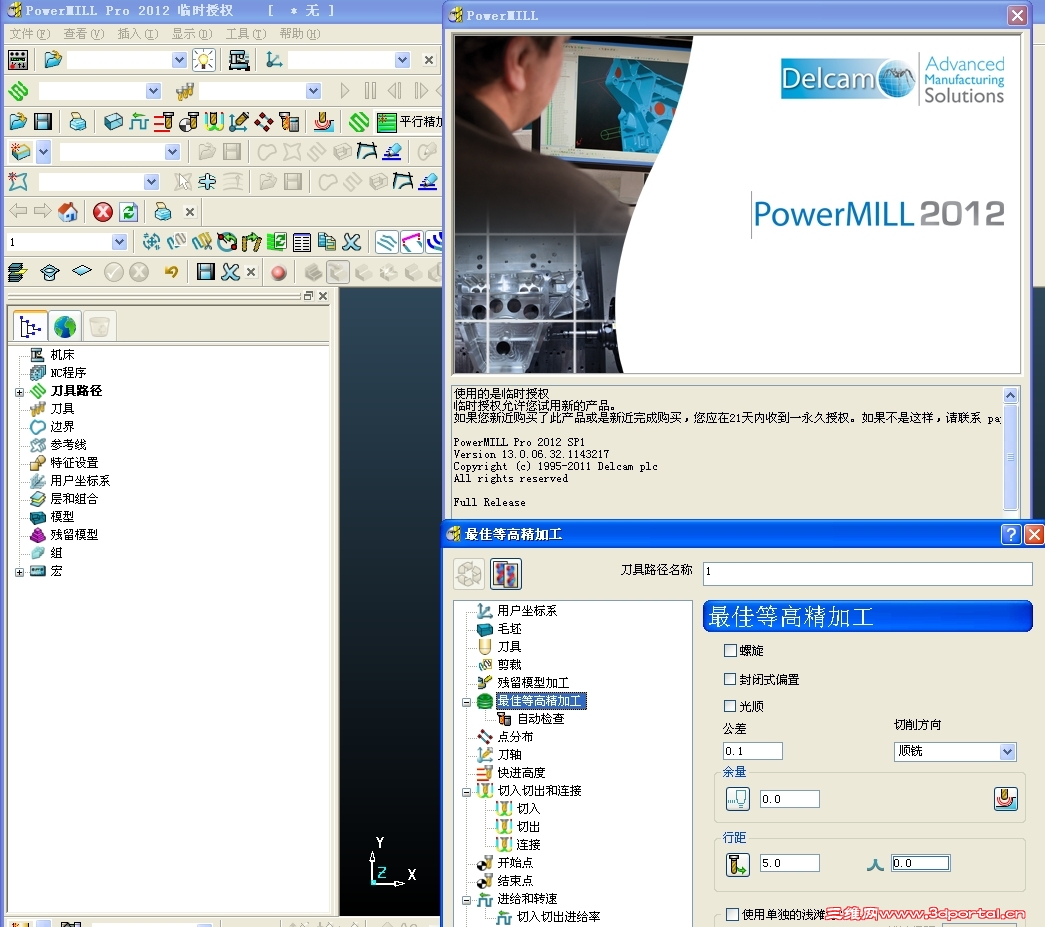Click the leads and links icon

(x=214, y=121)
